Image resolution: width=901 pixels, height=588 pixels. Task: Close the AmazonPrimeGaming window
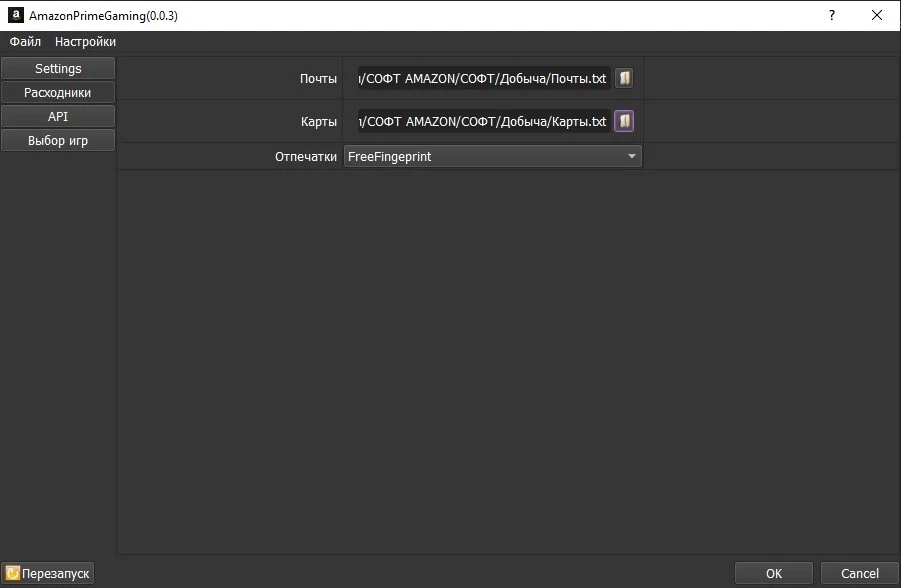(x=877, y=15)
